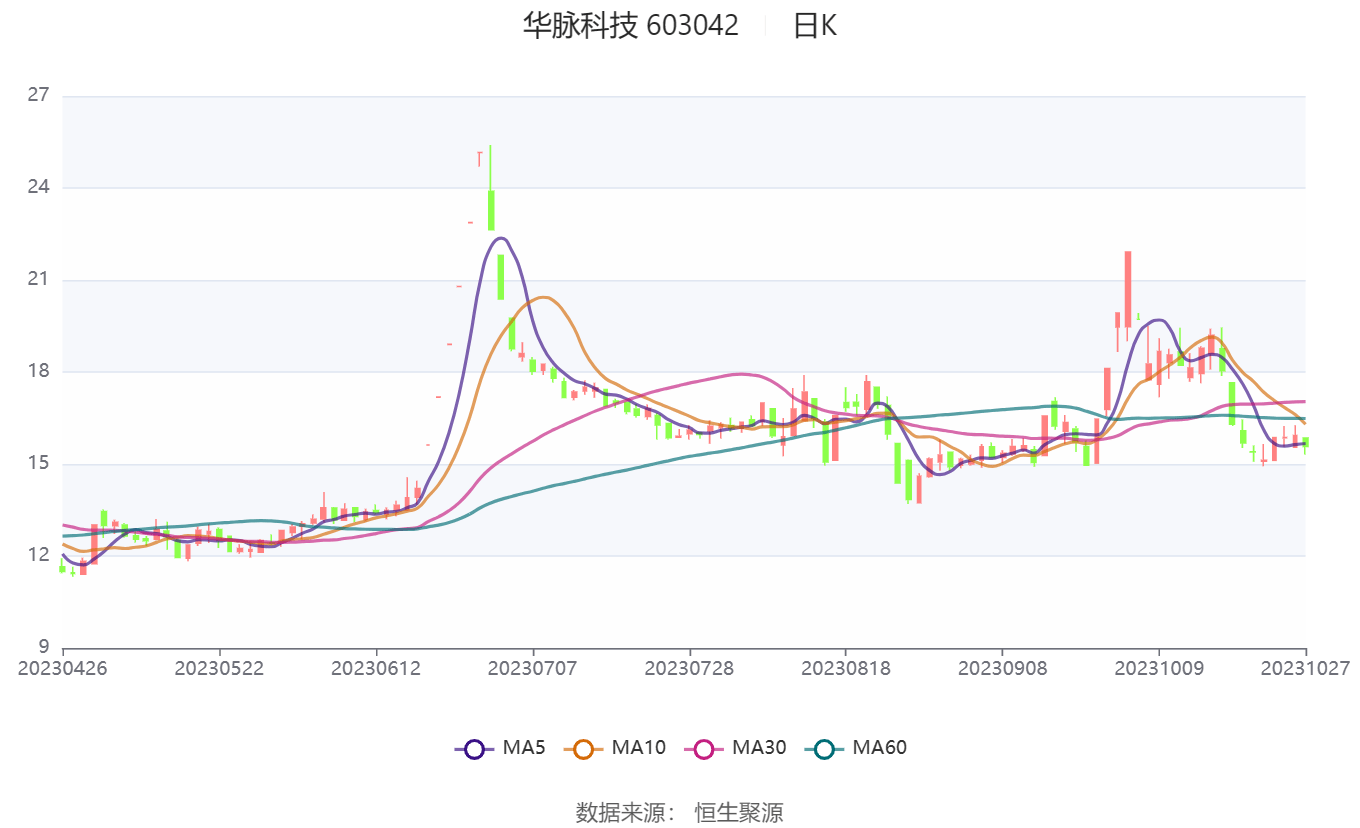Click x-axis date label 20230707
Viewport: 1360px width, 828px height.
pos(532,667)
